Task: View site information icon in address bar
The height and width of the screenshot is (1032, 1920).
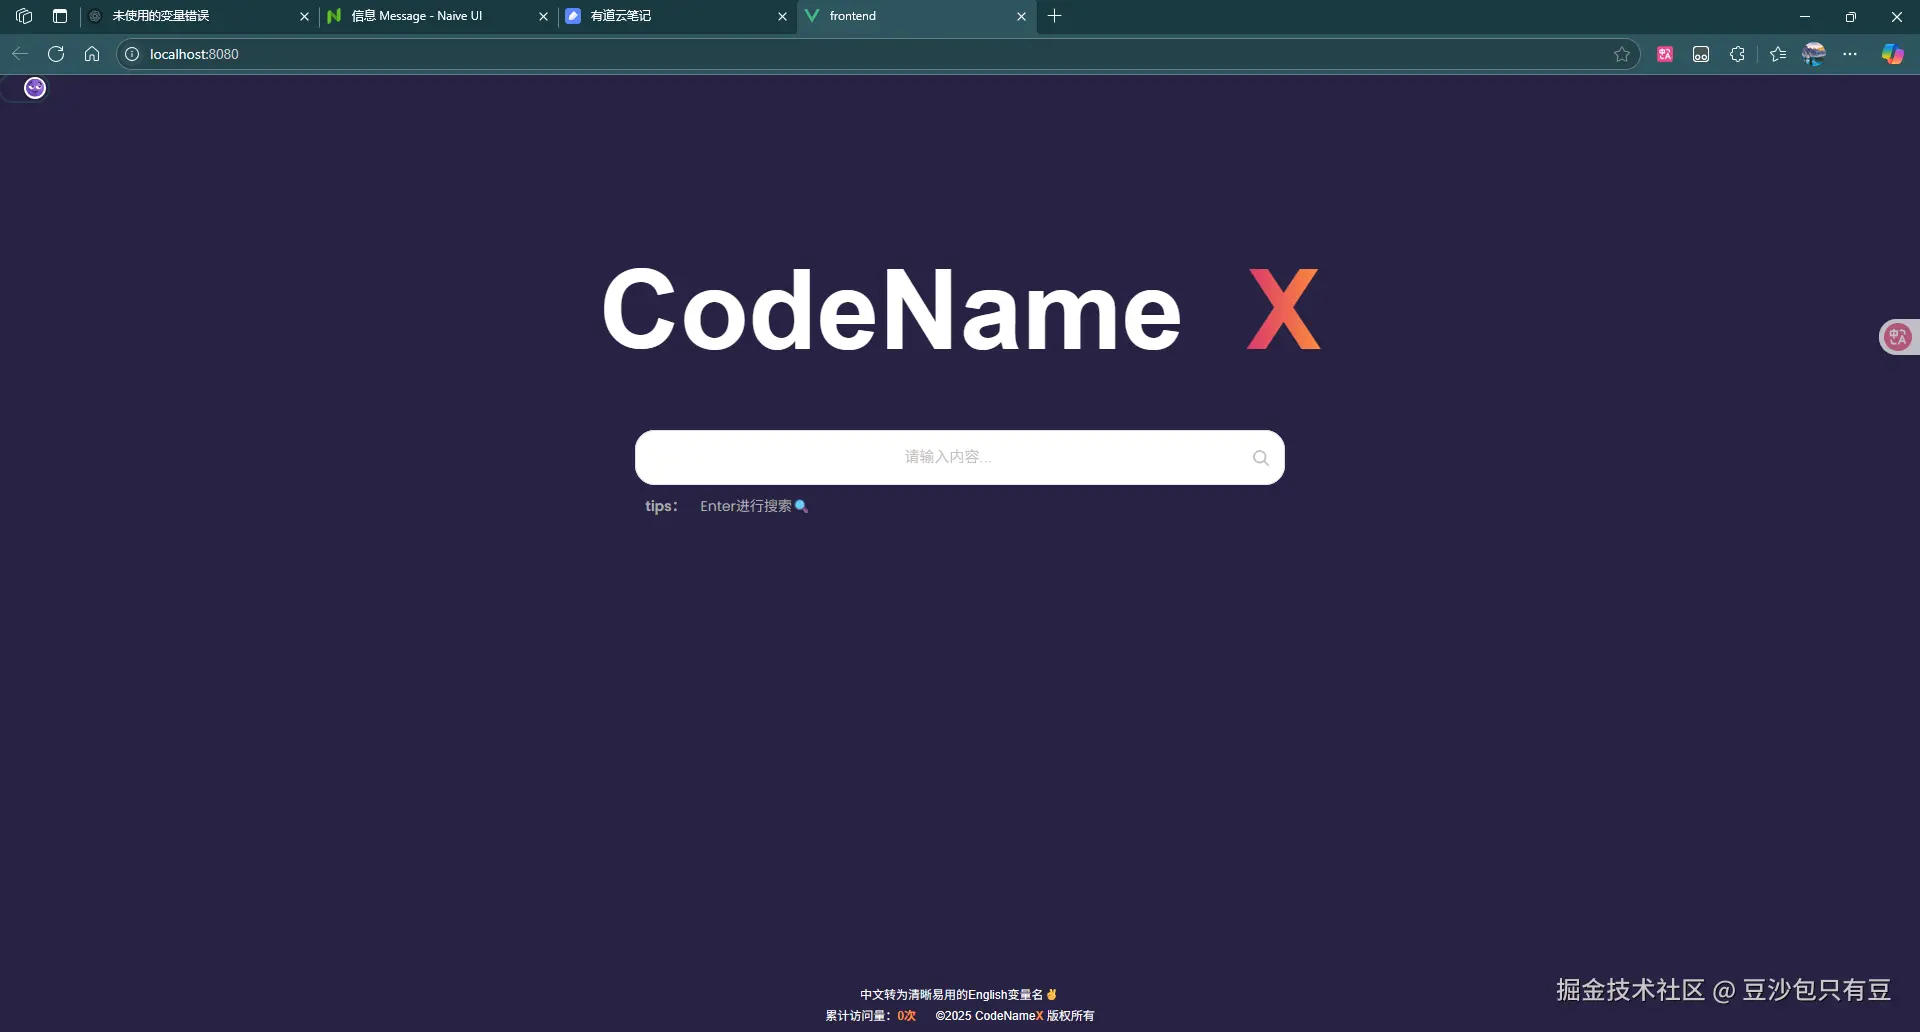Action: (132, 54)
